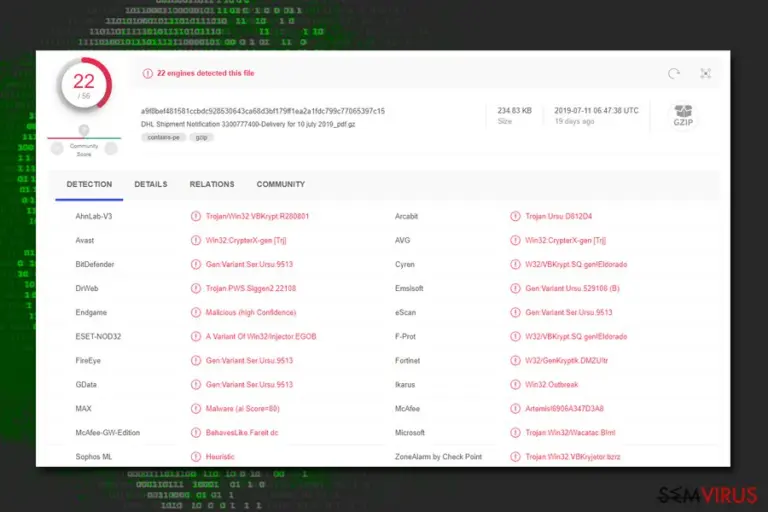
Task: Click warning icon in AVG row
Action: point(515,240)
